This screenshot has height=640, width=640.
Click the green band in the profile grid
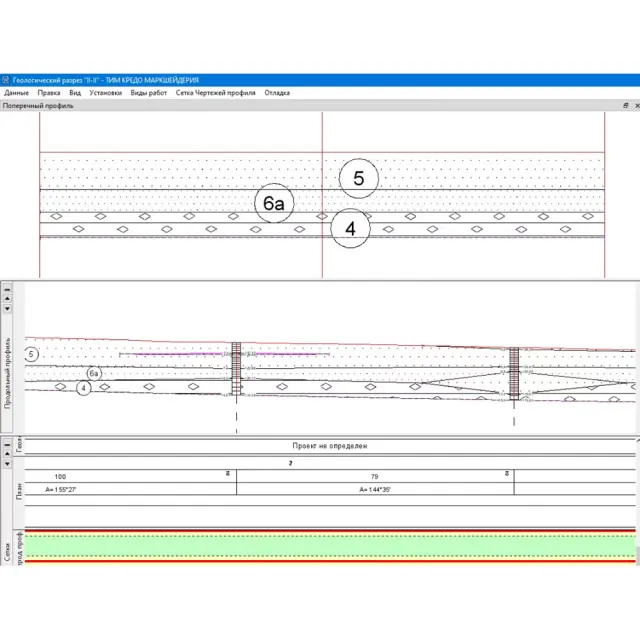tap(330, 546)
